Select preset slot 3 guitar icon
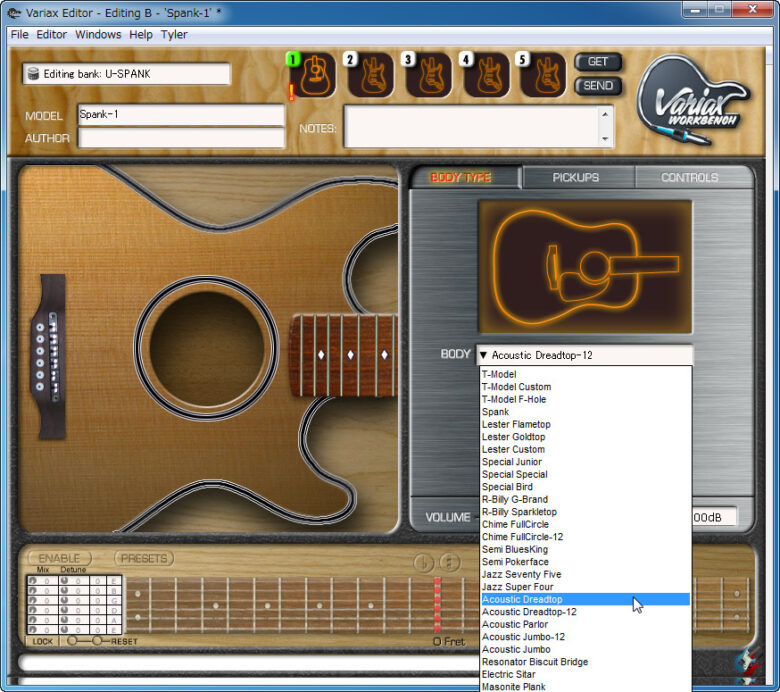780x692 pixels. click(x=429, y=76)
